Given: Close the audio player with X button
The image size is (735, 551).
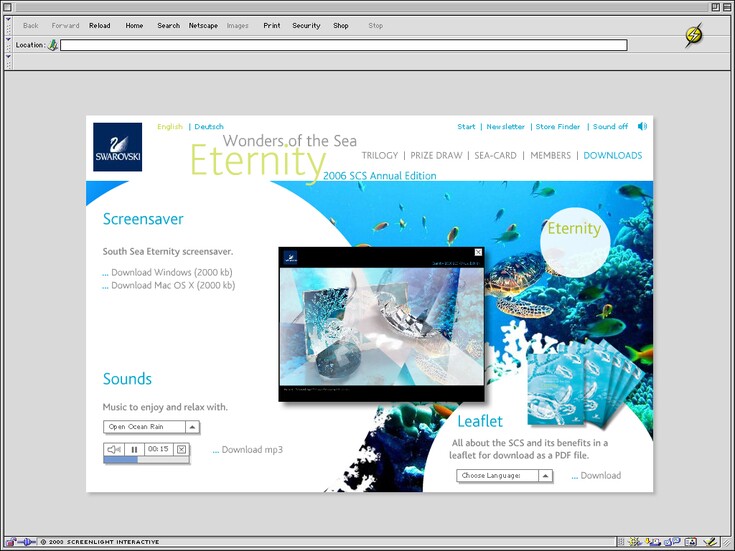Looking at the screenshot, I should click(181, 449).
